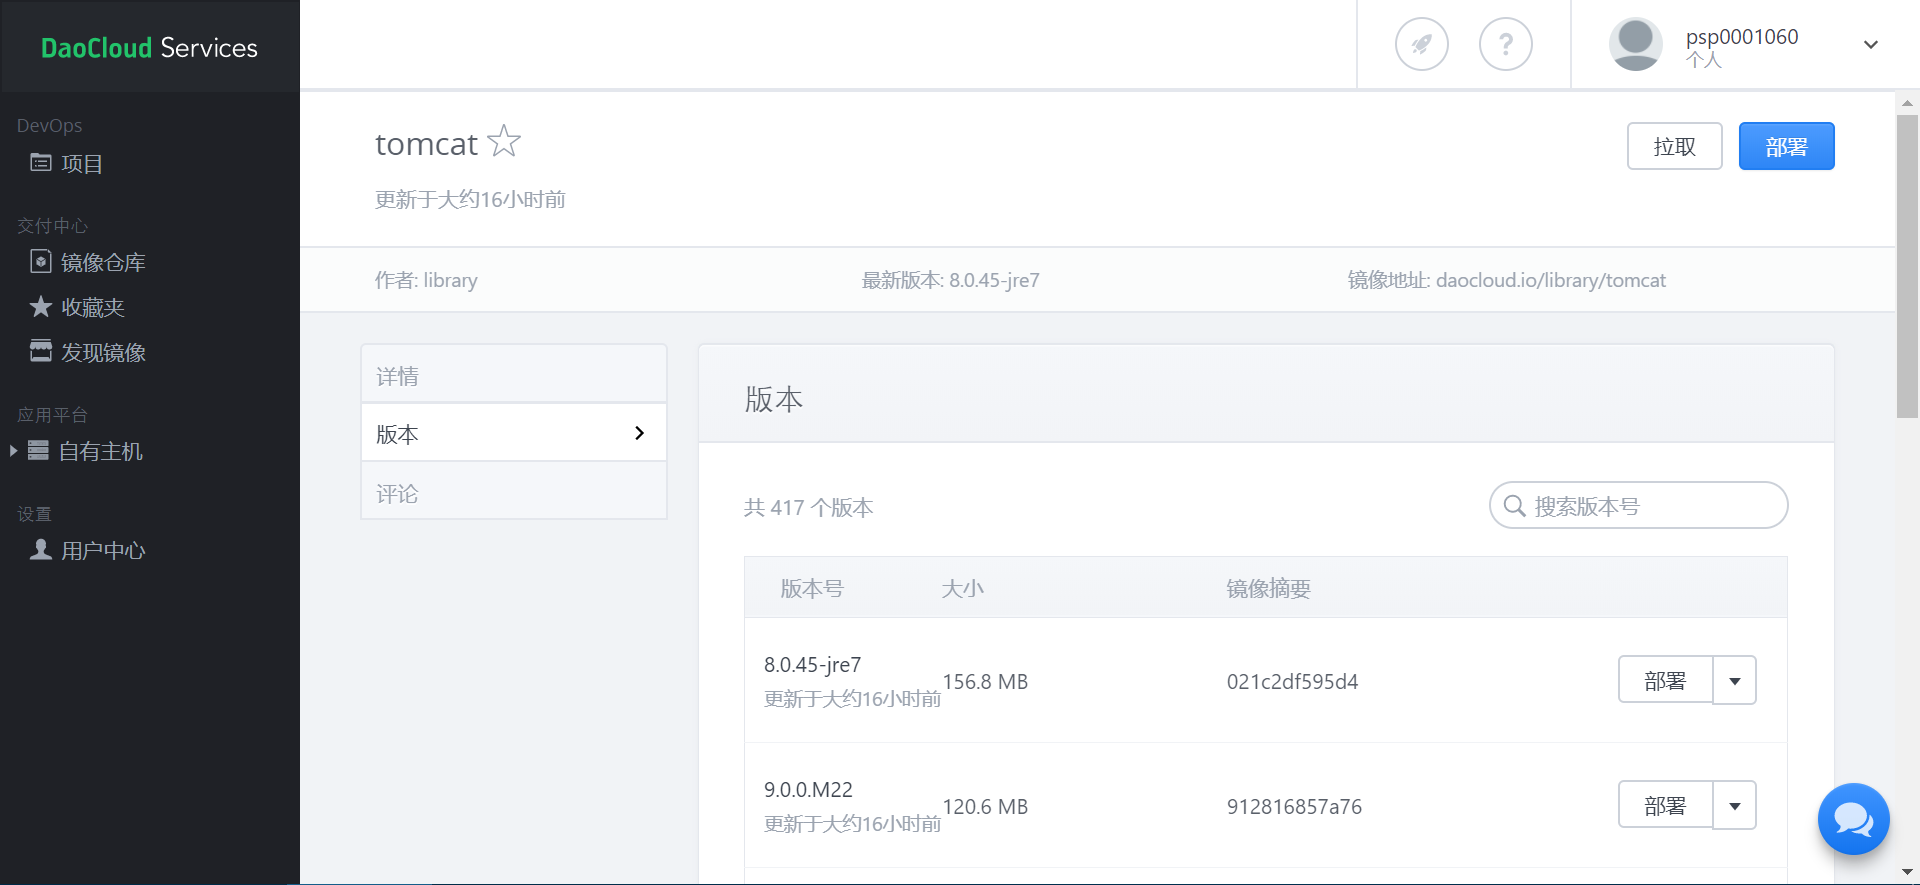Image resolution: width=1920 pixels, height=885 pixels.
Task: Click the 作者: library text
Action: point(426,280)
